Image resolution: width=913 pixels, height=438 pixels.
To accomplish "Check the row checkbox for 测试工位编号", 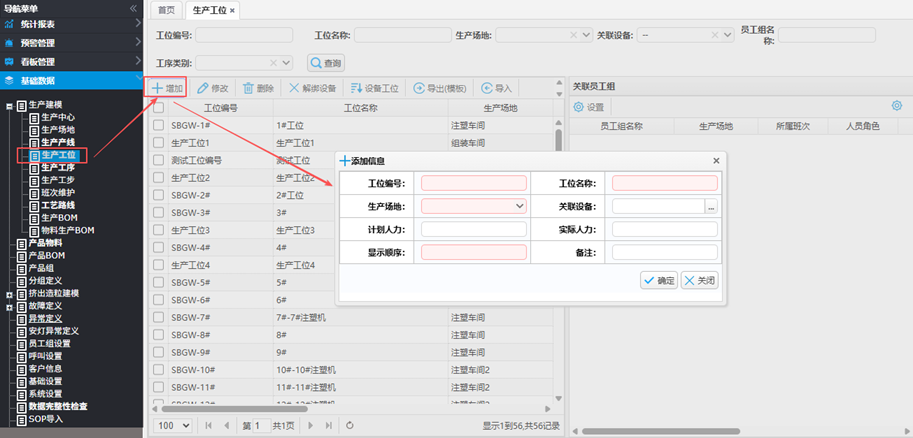I will 158,160.
